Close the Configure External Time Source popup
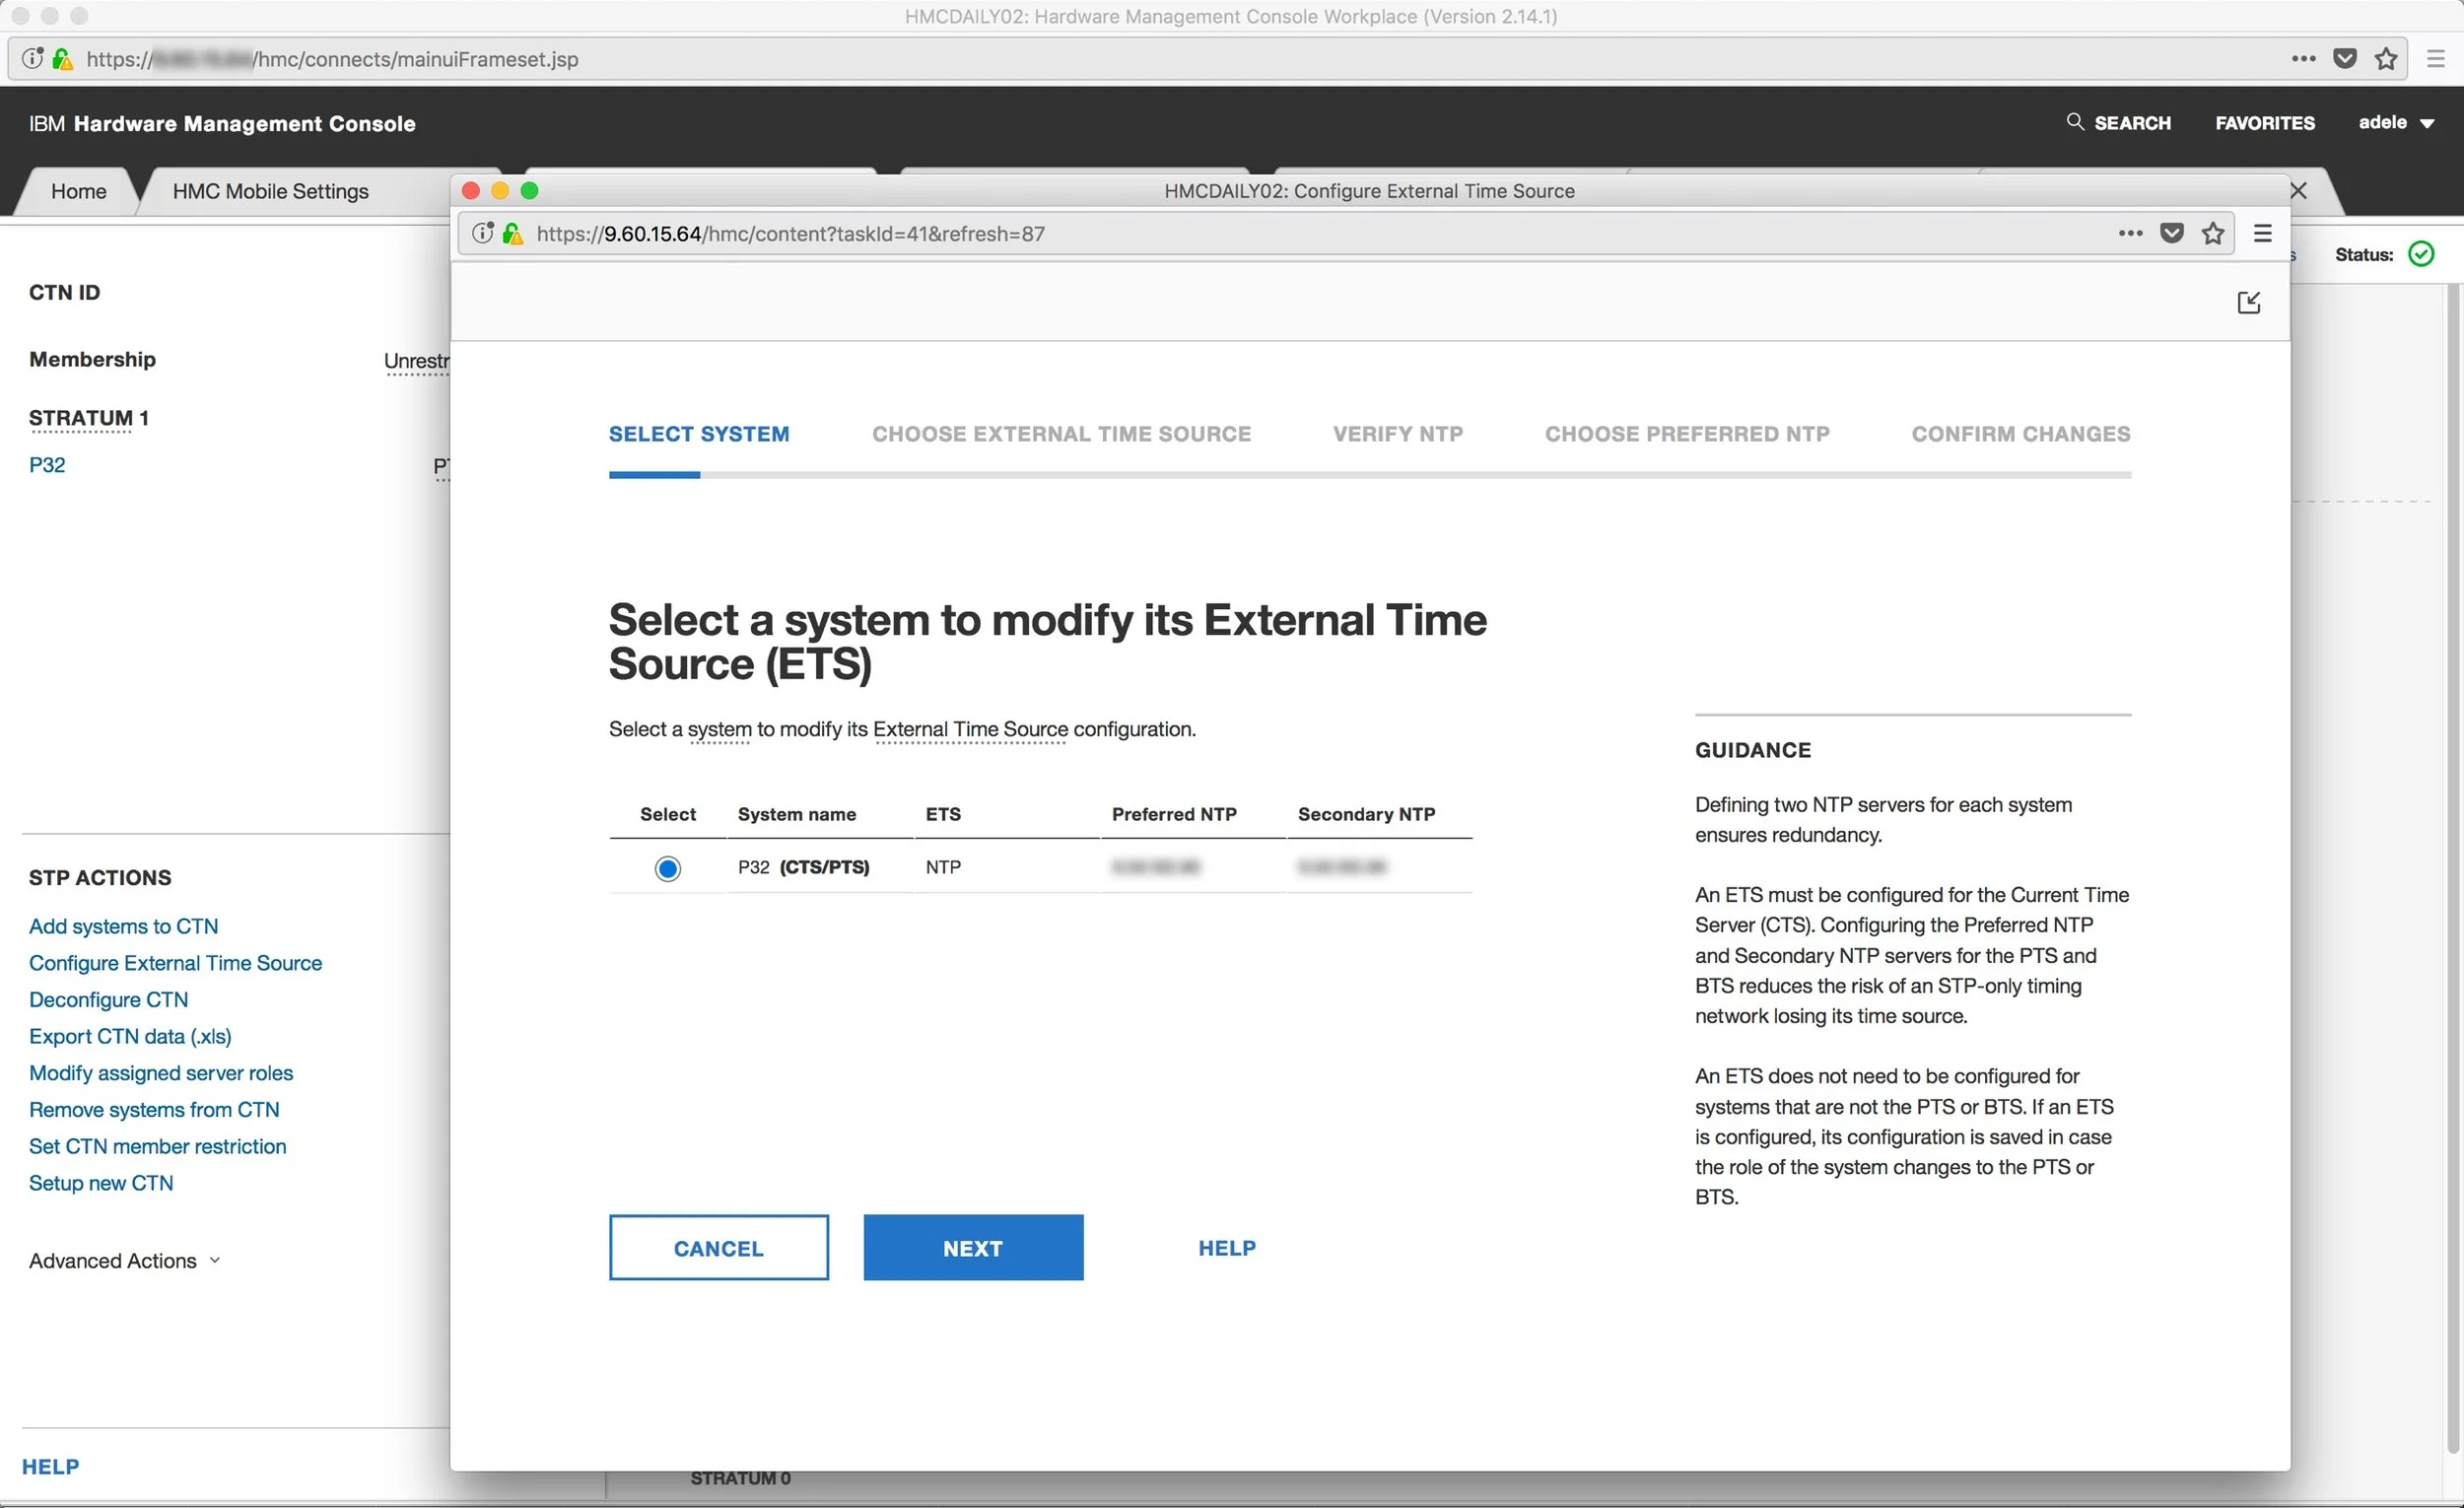This screenshot has height=1508, width=2464. [x=470, y=191]
